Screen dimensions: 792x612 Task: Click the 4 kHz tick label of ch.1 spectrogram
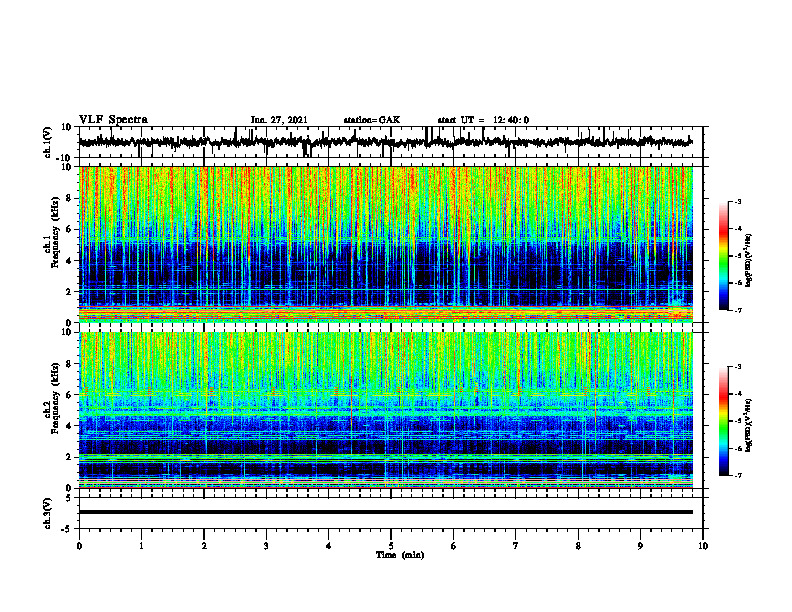click(70, 261)
